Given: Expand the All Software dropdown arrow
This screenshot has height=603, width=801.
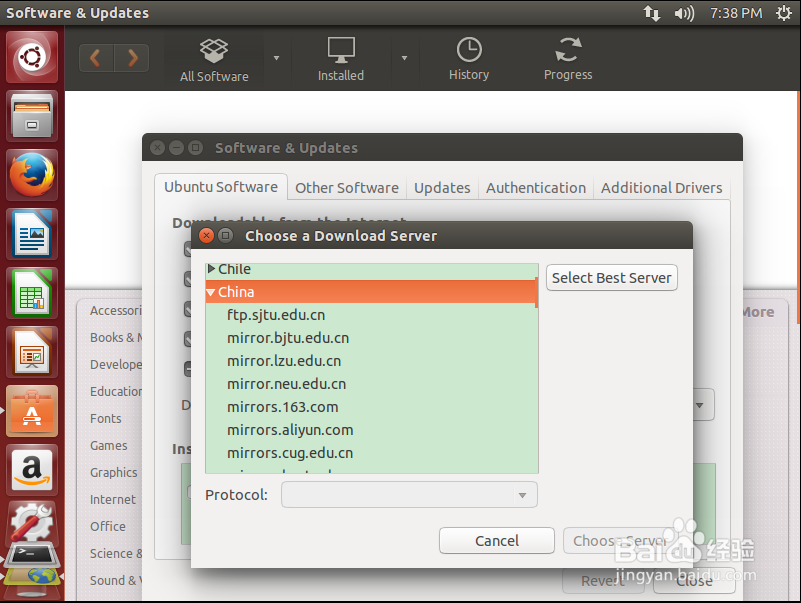Looking at the screenshot, I should pos(276,58).
